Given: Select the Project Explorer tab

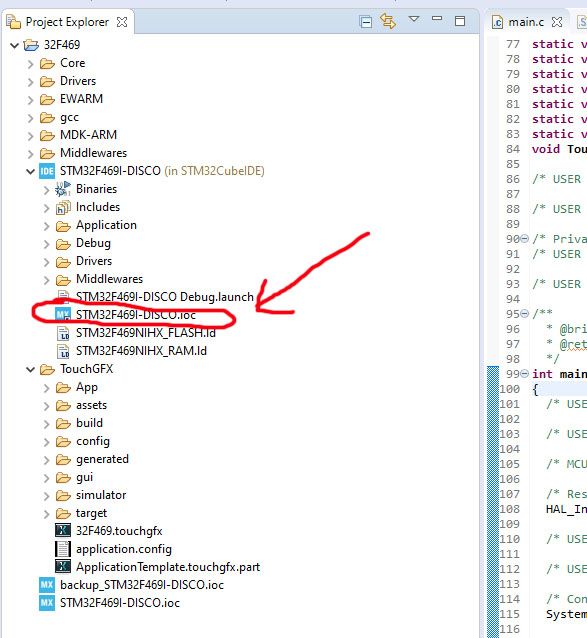Looking at the screenshot, I should (67, 22).
